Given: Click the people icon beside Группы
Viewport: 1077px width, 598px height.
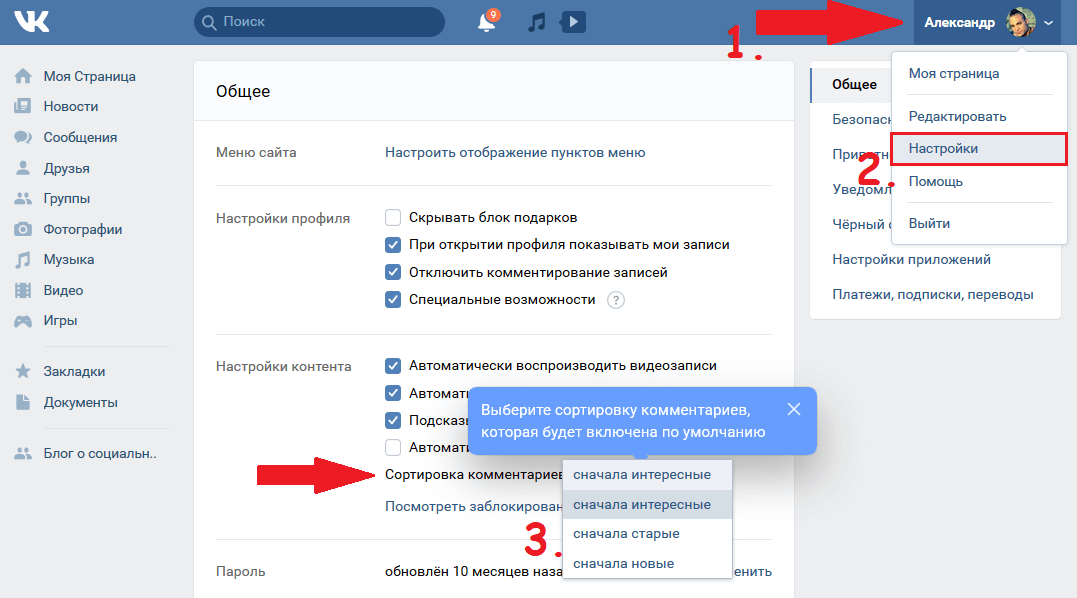Looking at the screenshot, I should pyautogui.click(x=23, y=198).
